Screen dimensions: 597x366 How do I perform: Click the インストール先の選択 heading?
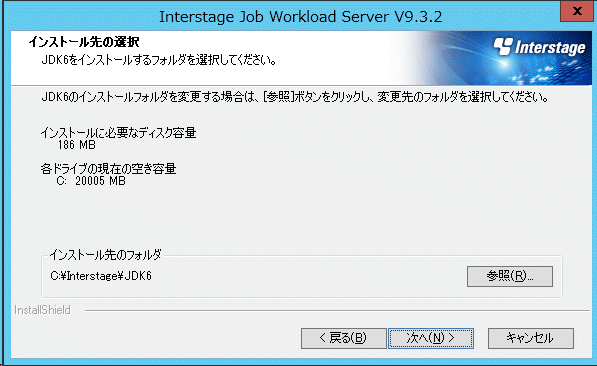pos(84,42)
